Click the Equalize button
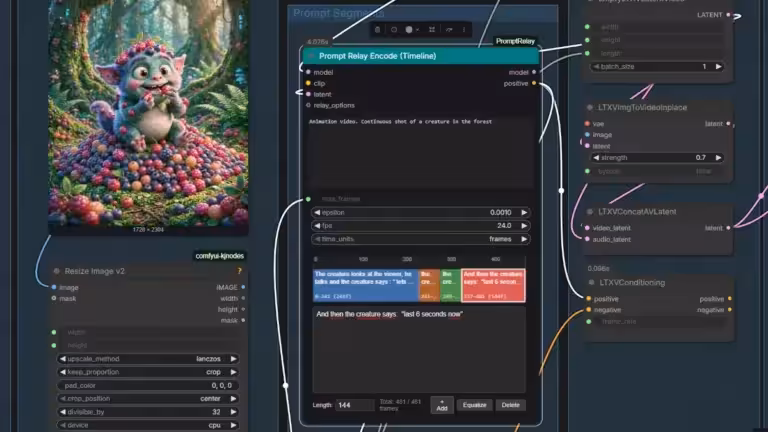768x432 pixels. click(475, 405)
